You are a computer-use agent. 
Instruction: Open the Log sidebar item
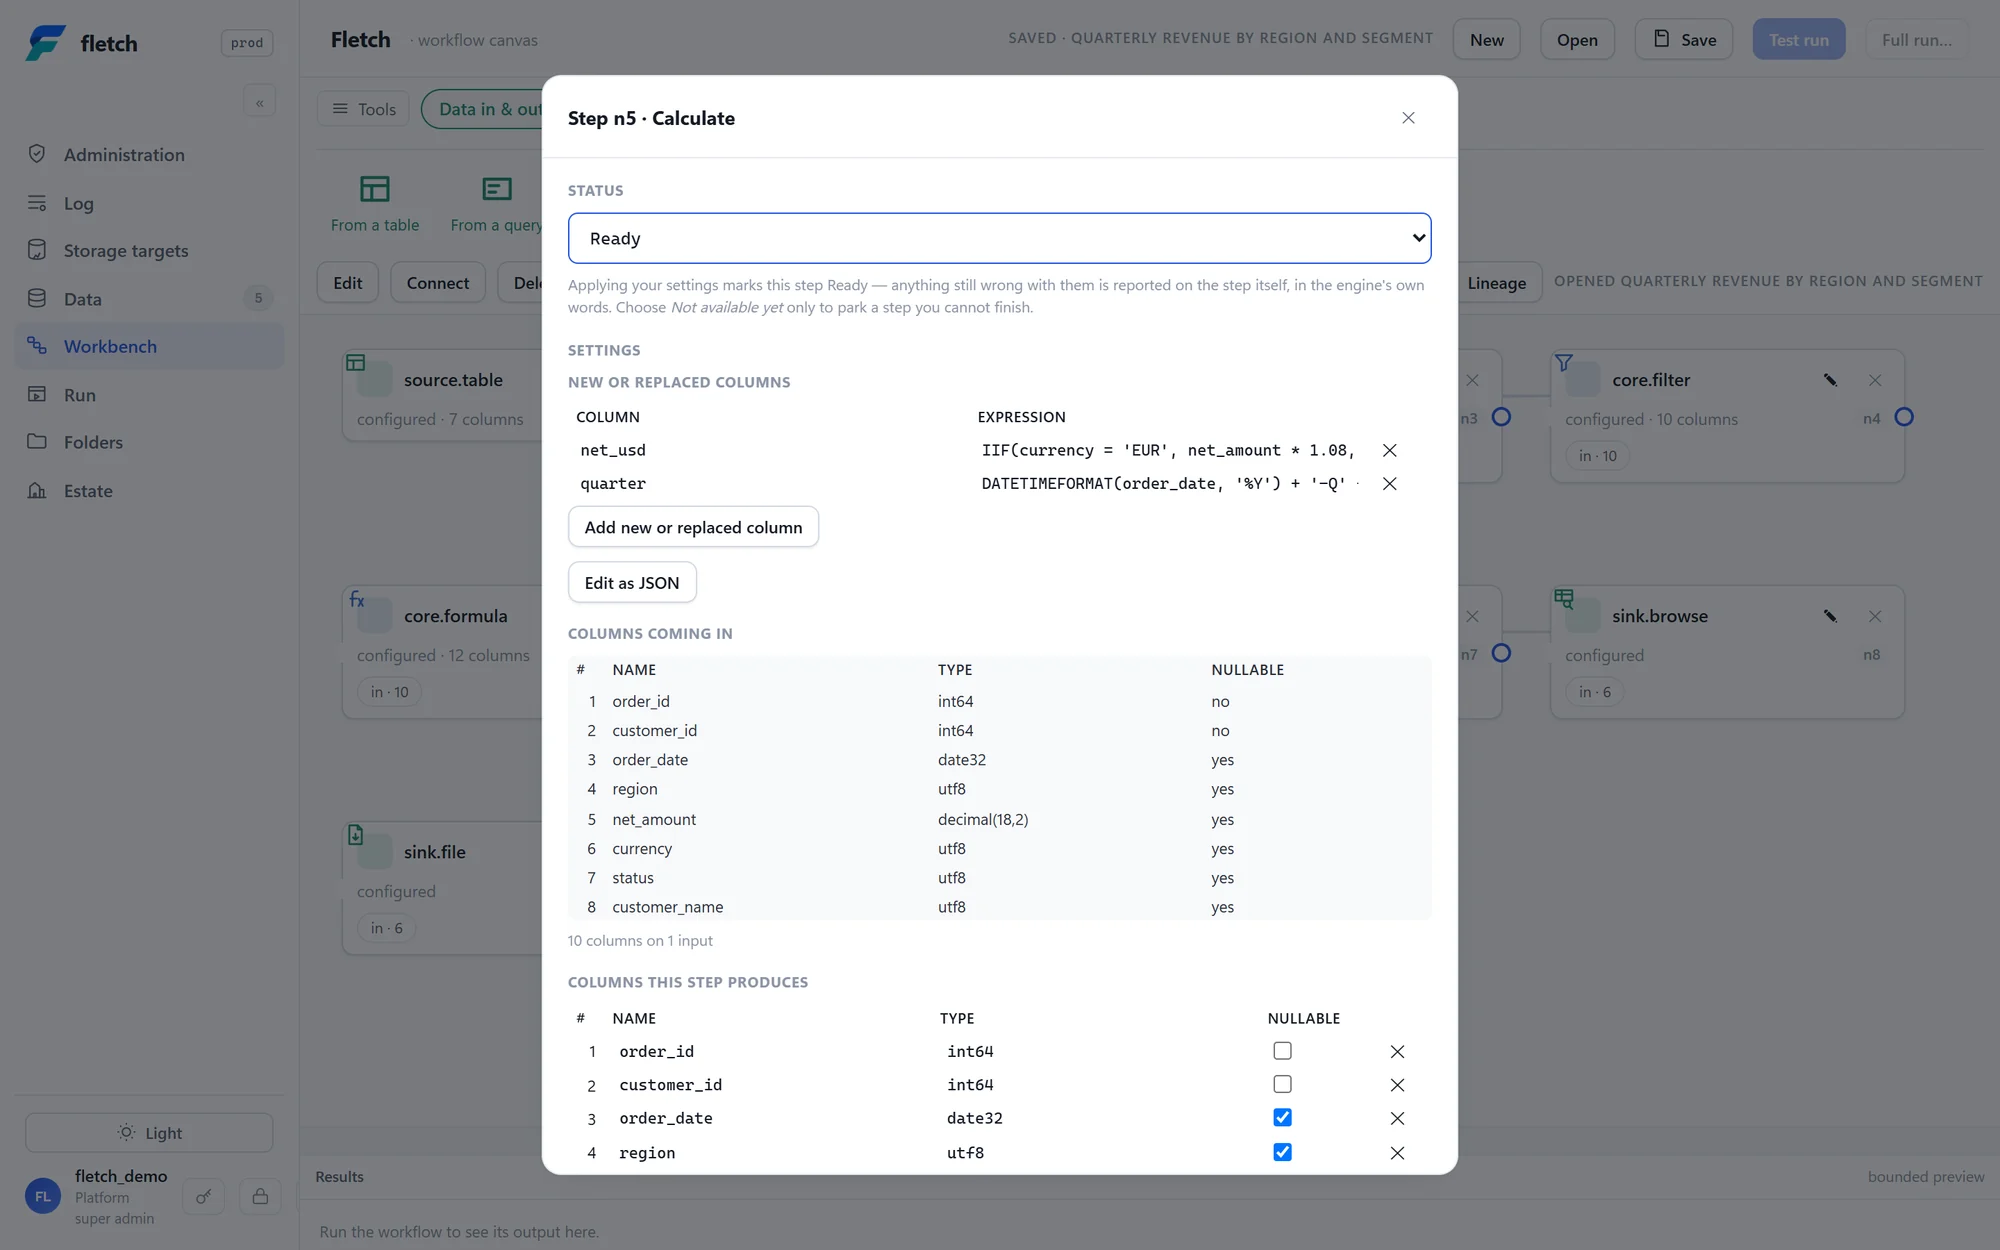click(x=149, y=203)
